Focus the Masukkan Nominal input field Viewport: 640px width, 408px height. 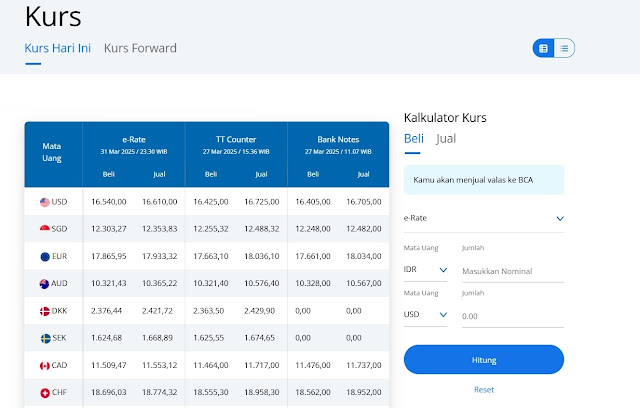tap(513, 271)
